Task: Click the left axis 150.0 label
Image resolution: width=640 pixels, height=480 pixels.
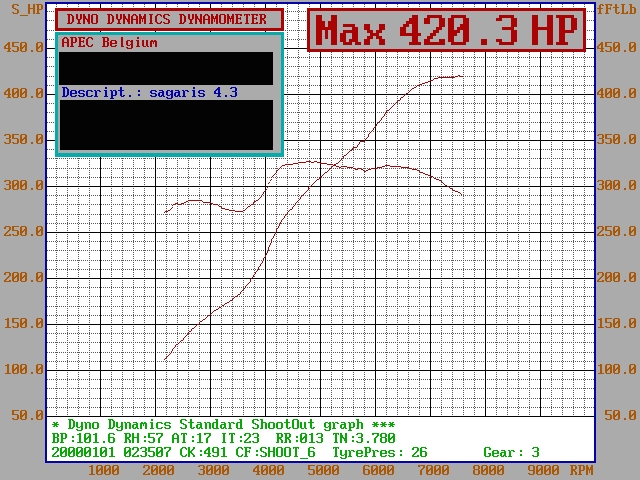Action: tap(23, 324)
